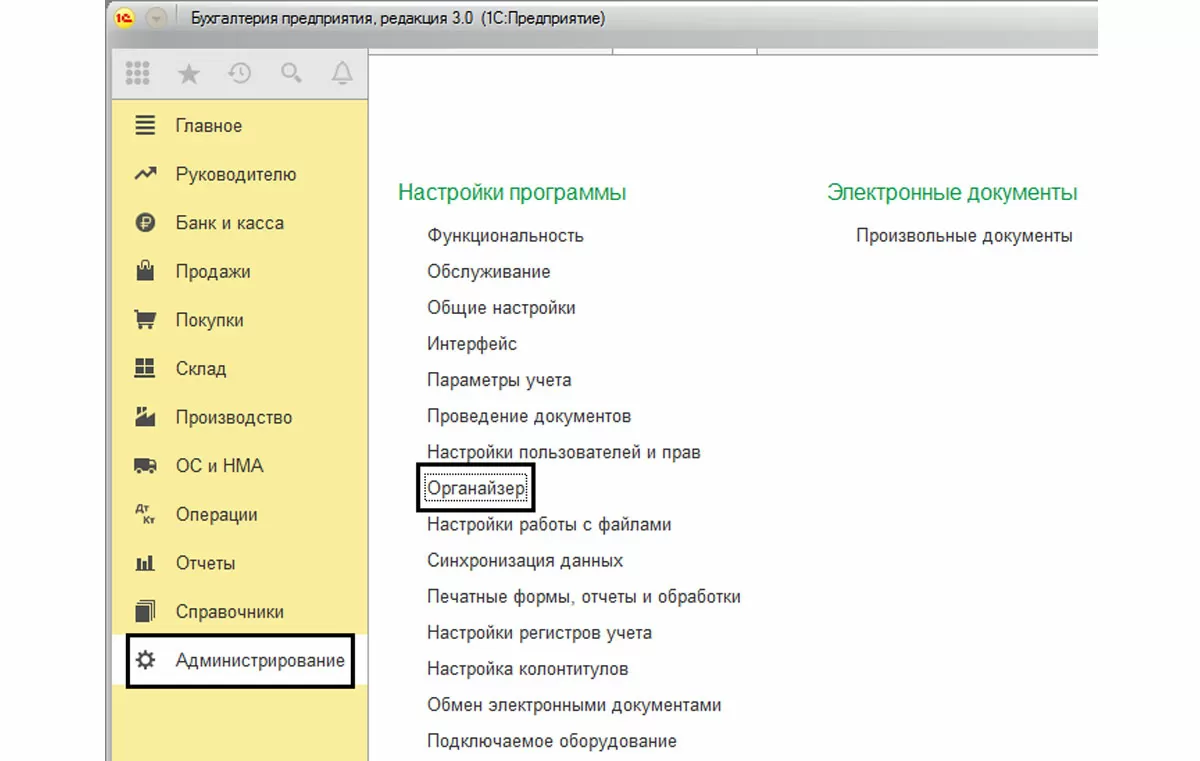Screen dimensions: 1200x761
Task: Open the sections menu grid icon
Action: point(137,73)
